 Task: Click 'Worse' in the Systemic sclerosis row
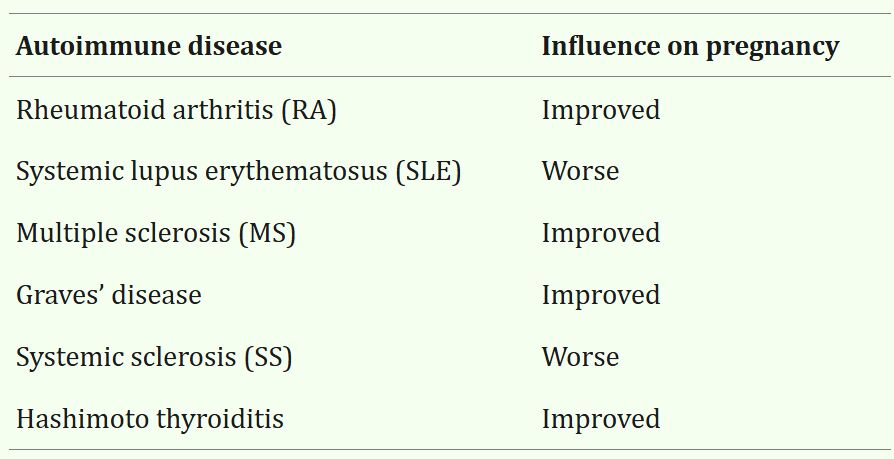click(x=580, y=357)
